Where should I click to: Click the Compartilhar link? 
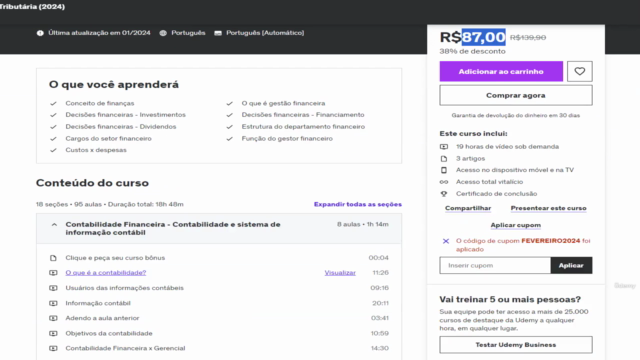pos(468,208)
